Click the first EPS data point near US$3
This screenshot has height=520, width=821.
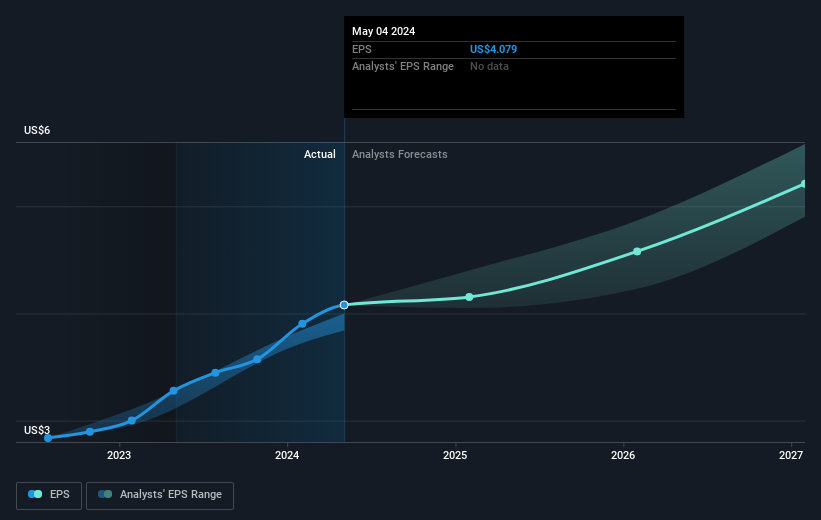pyautogui.click(x=48, y=438)
